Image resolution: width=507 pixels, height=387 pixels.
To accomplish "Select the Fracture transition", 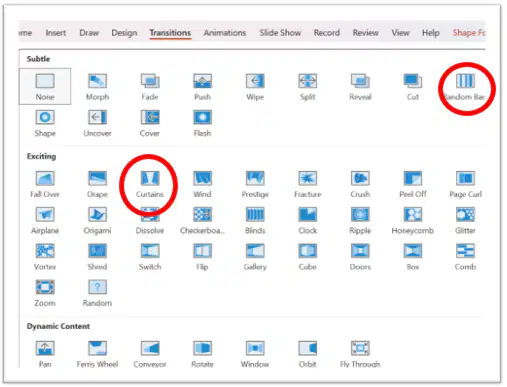I will point(307,184).
